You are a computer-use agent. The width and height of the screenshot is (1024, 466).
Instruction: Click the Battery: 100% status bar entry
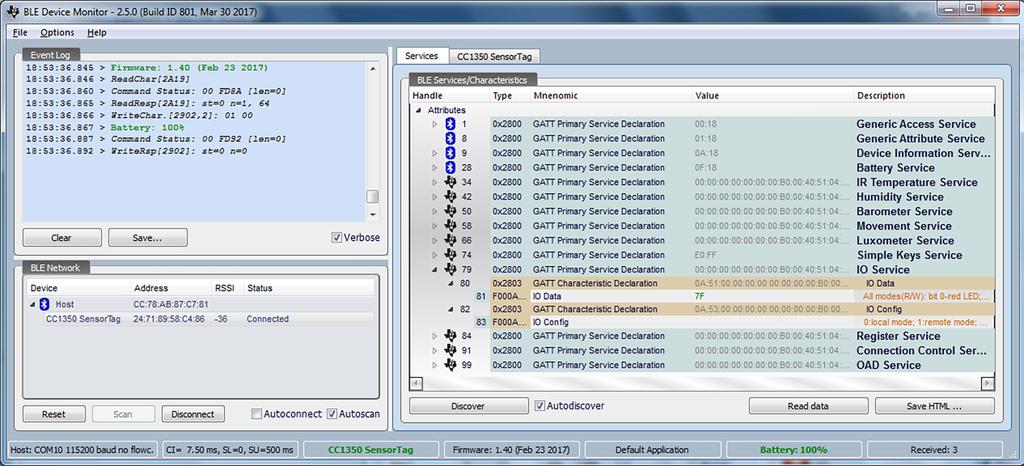[x=793, y=450]
